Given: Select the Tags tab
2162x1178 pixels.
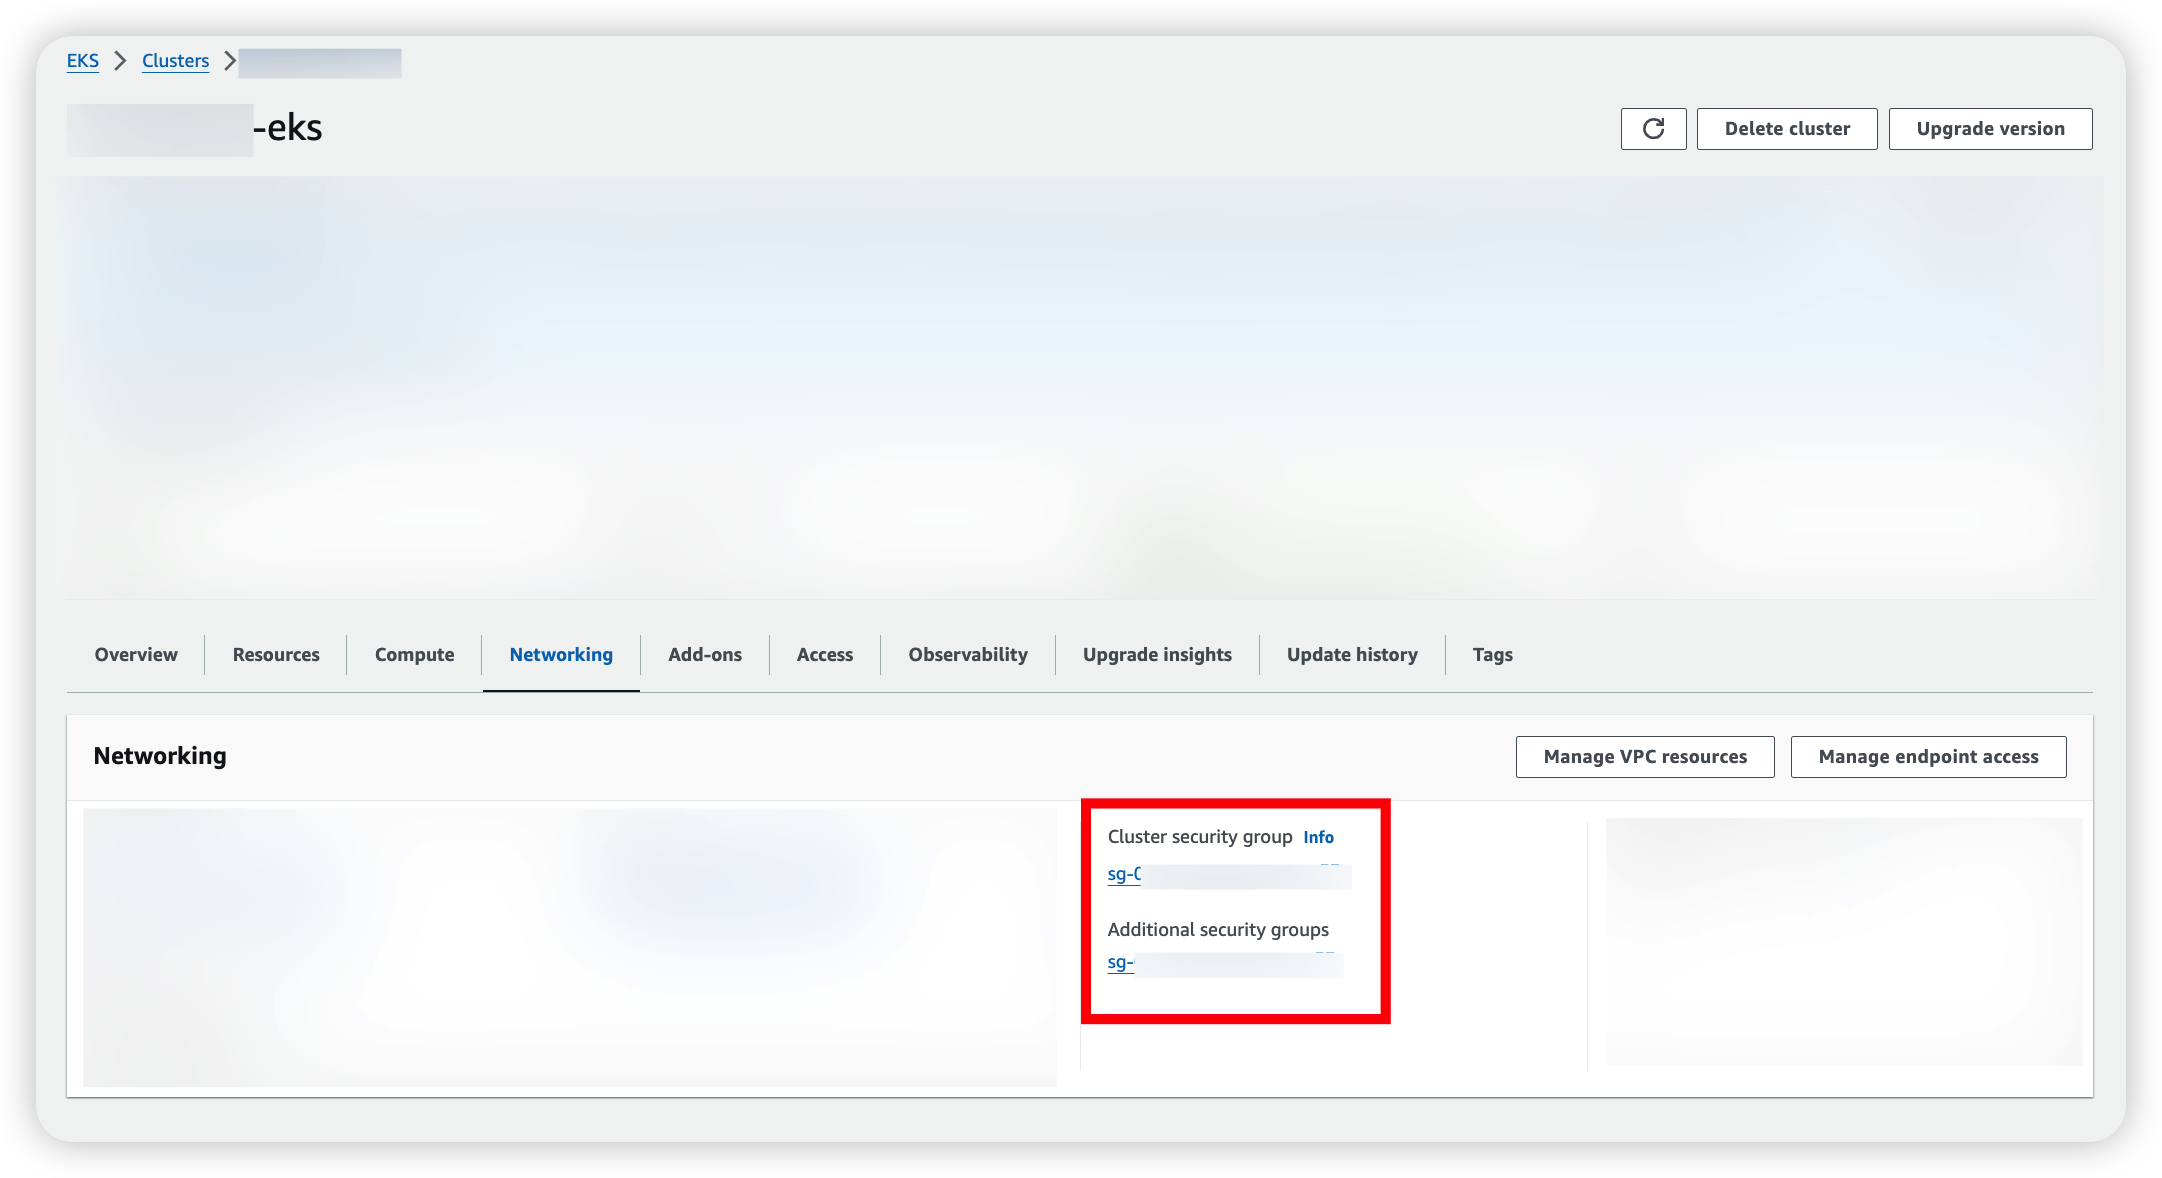Looking at the screenshot, I should pos(1492,655).
